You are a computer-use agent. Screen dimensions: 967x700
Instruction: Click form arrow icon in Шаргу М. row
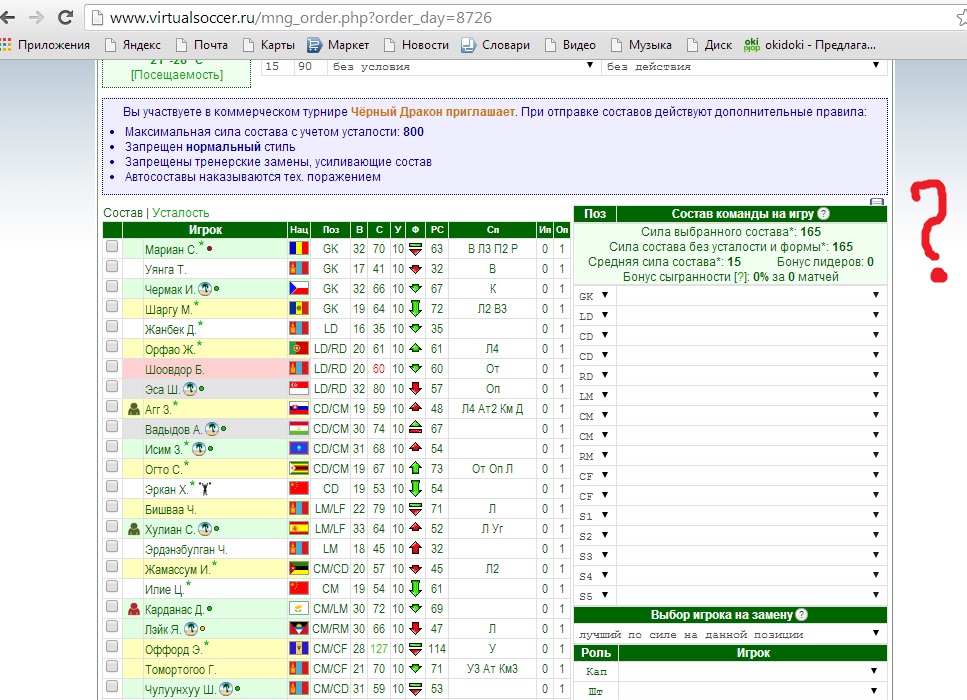416,308
